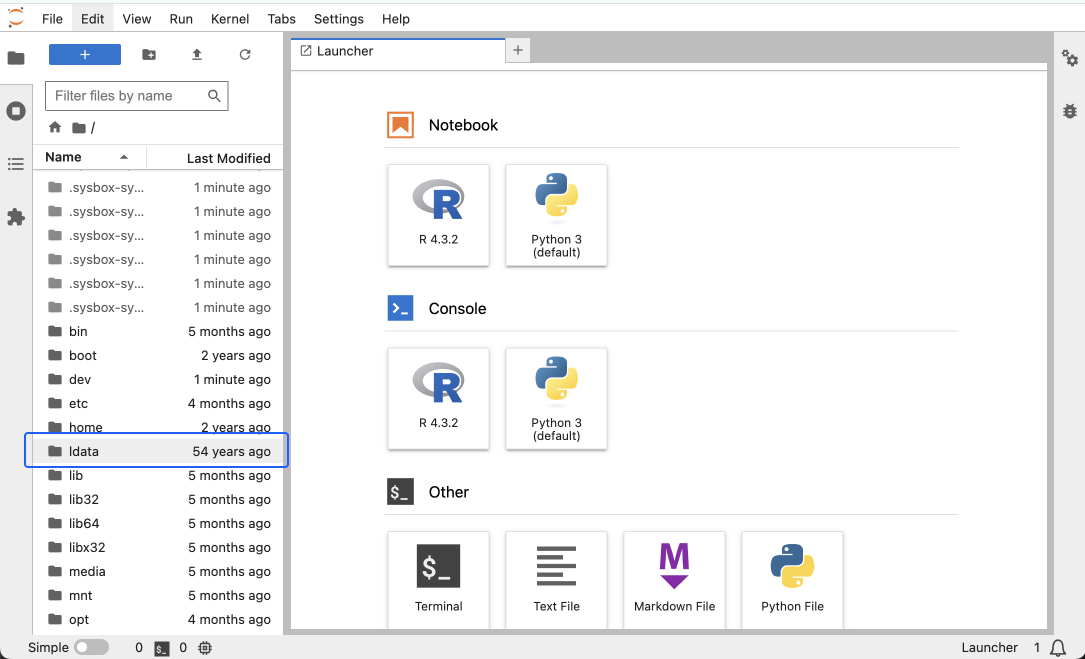Select the Launcher tab
This screenshot has height=659, width=1085.
coord(398,51)
